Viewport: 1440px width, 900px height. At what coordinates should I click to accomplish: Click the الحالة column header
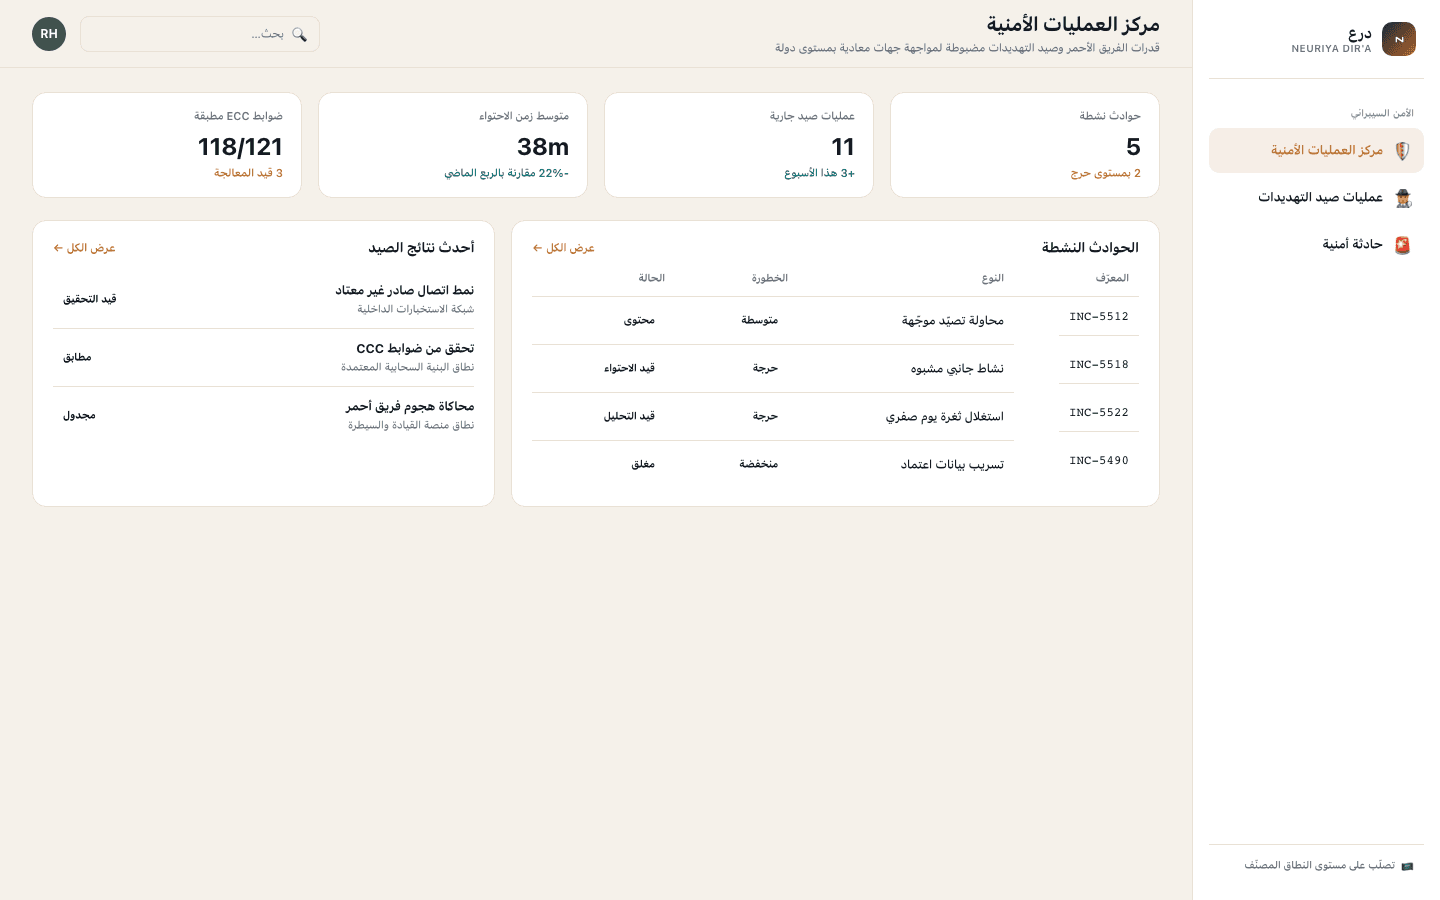[x=652, y=278]
